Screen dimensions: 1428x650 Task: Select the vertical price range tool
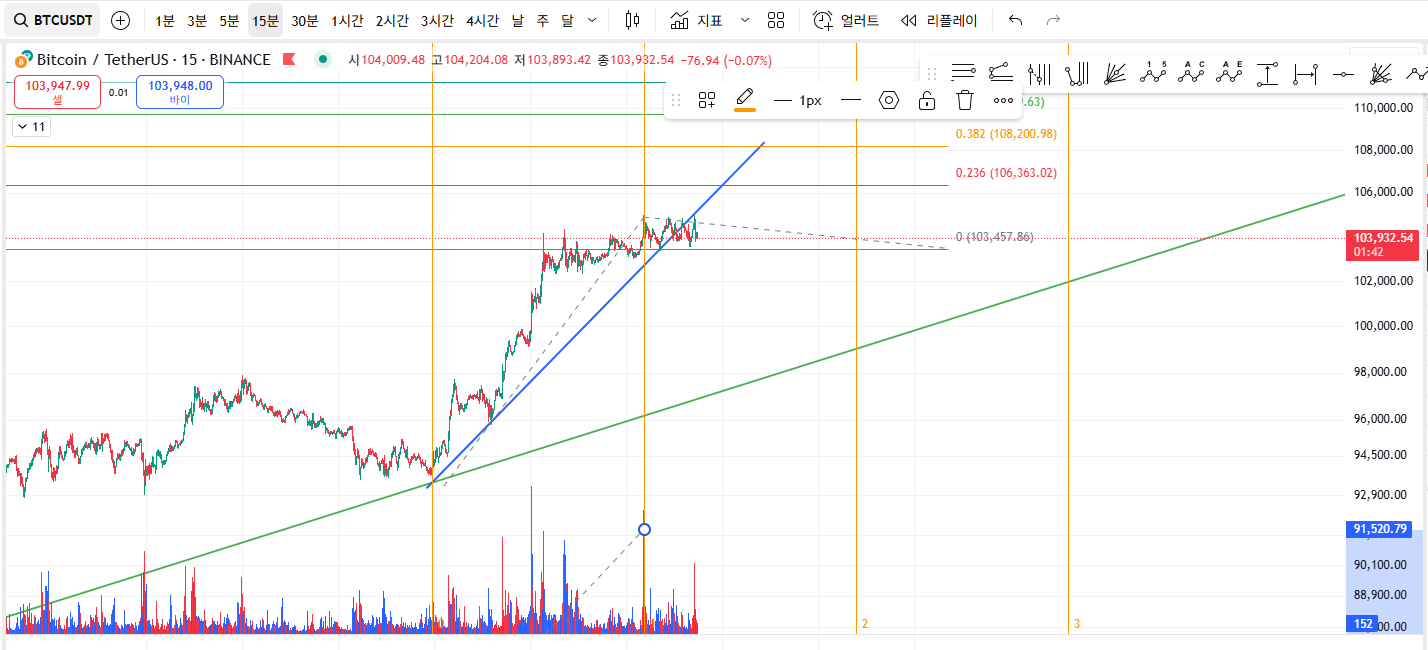pyautogui.click(x=1267, y=72)
